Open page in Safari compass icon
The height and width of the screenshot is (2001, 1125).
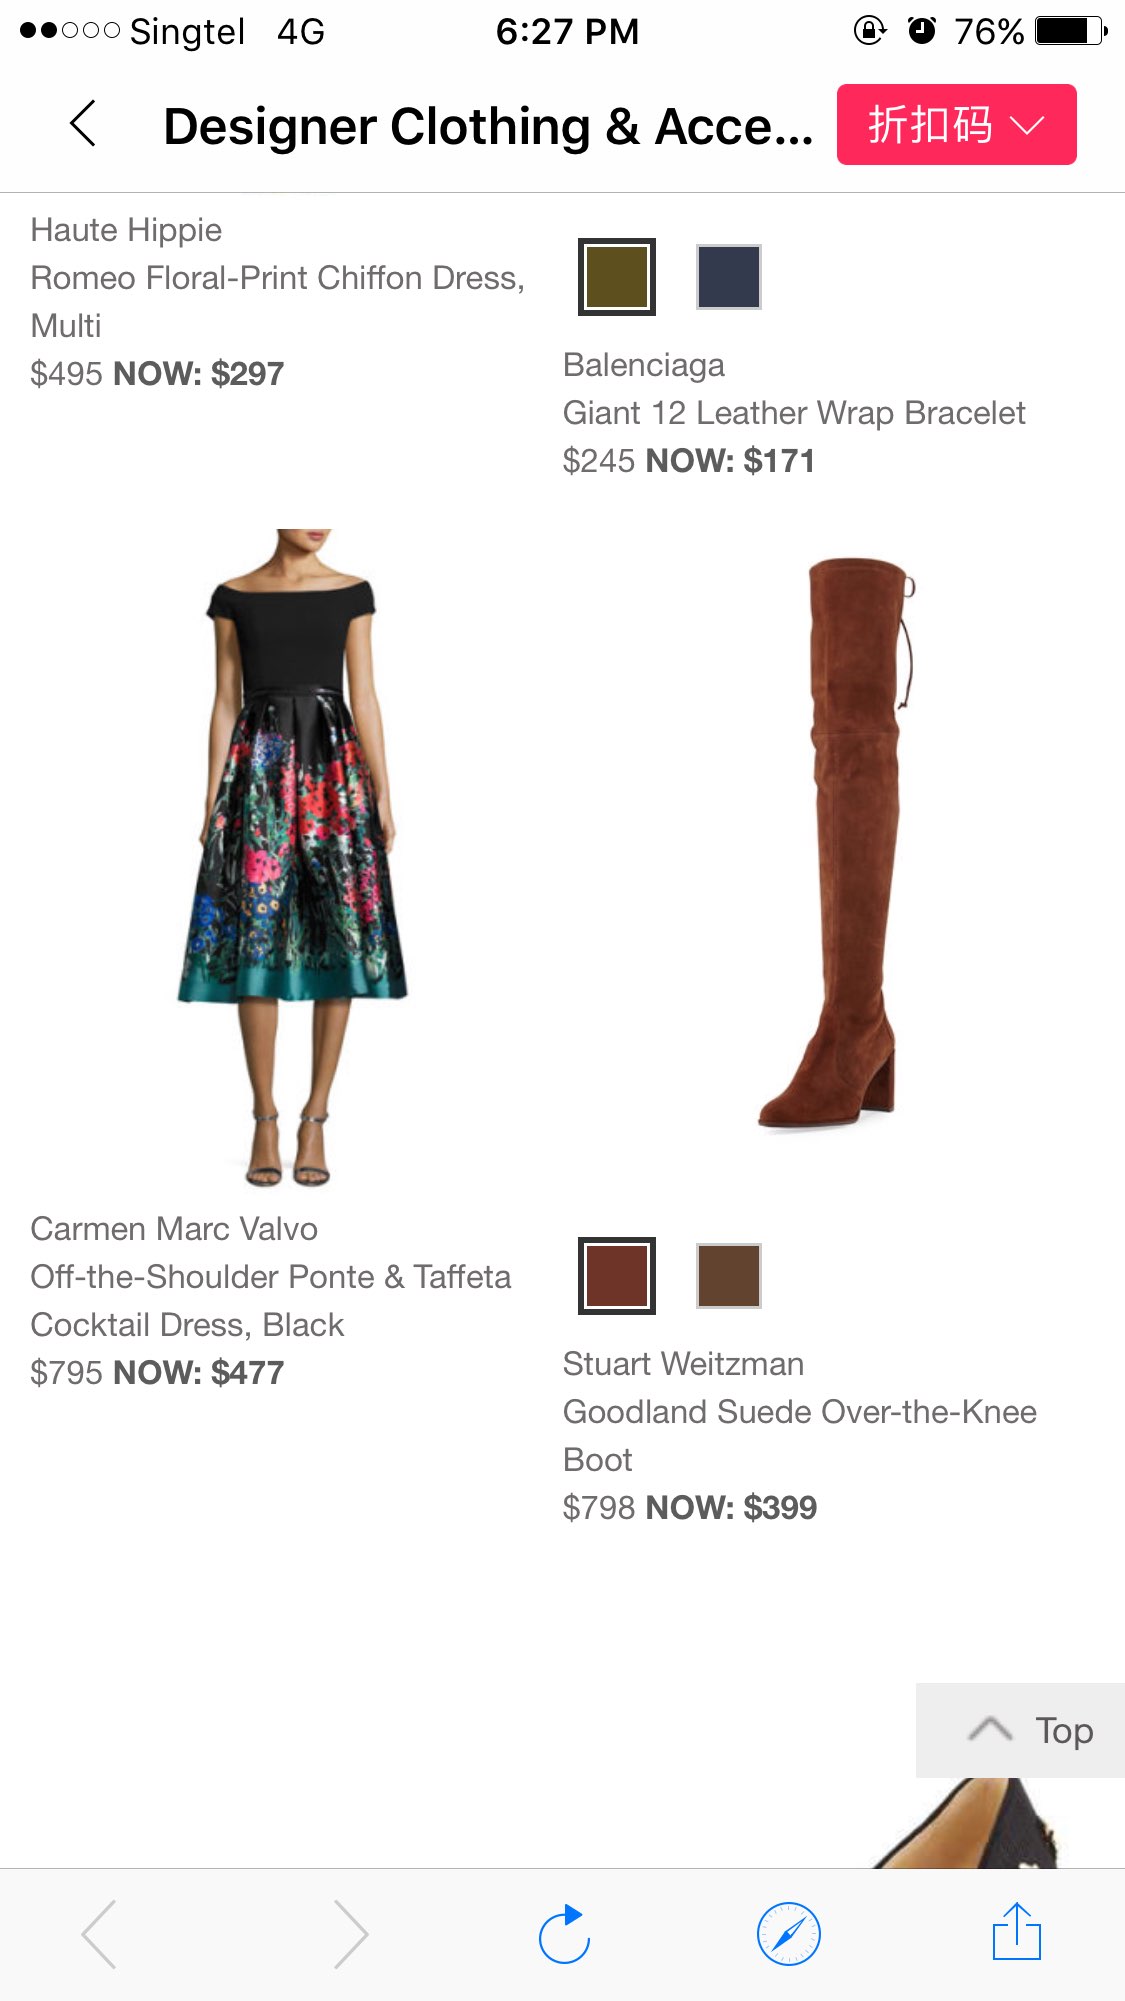(x=789, y=1935)
